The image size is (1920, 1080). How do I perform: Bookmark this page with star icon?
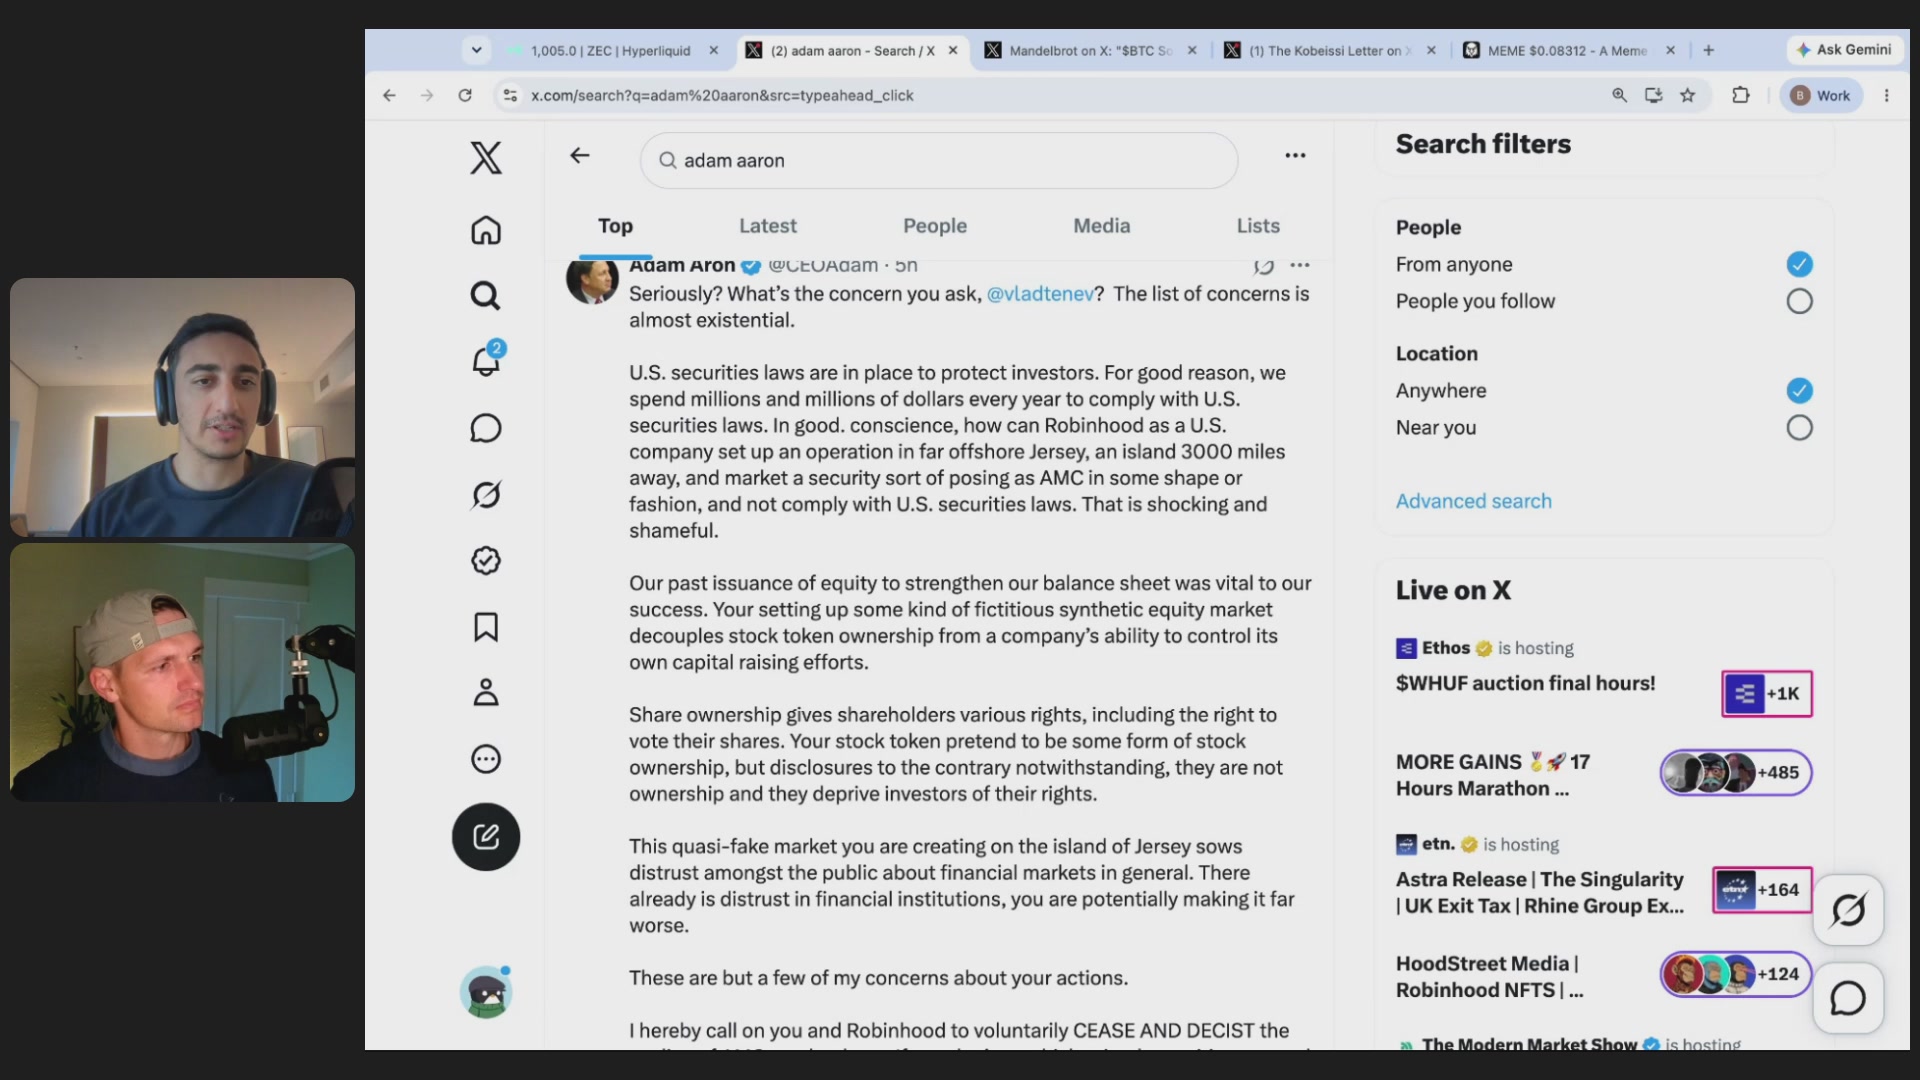[x=1688, y=95]
